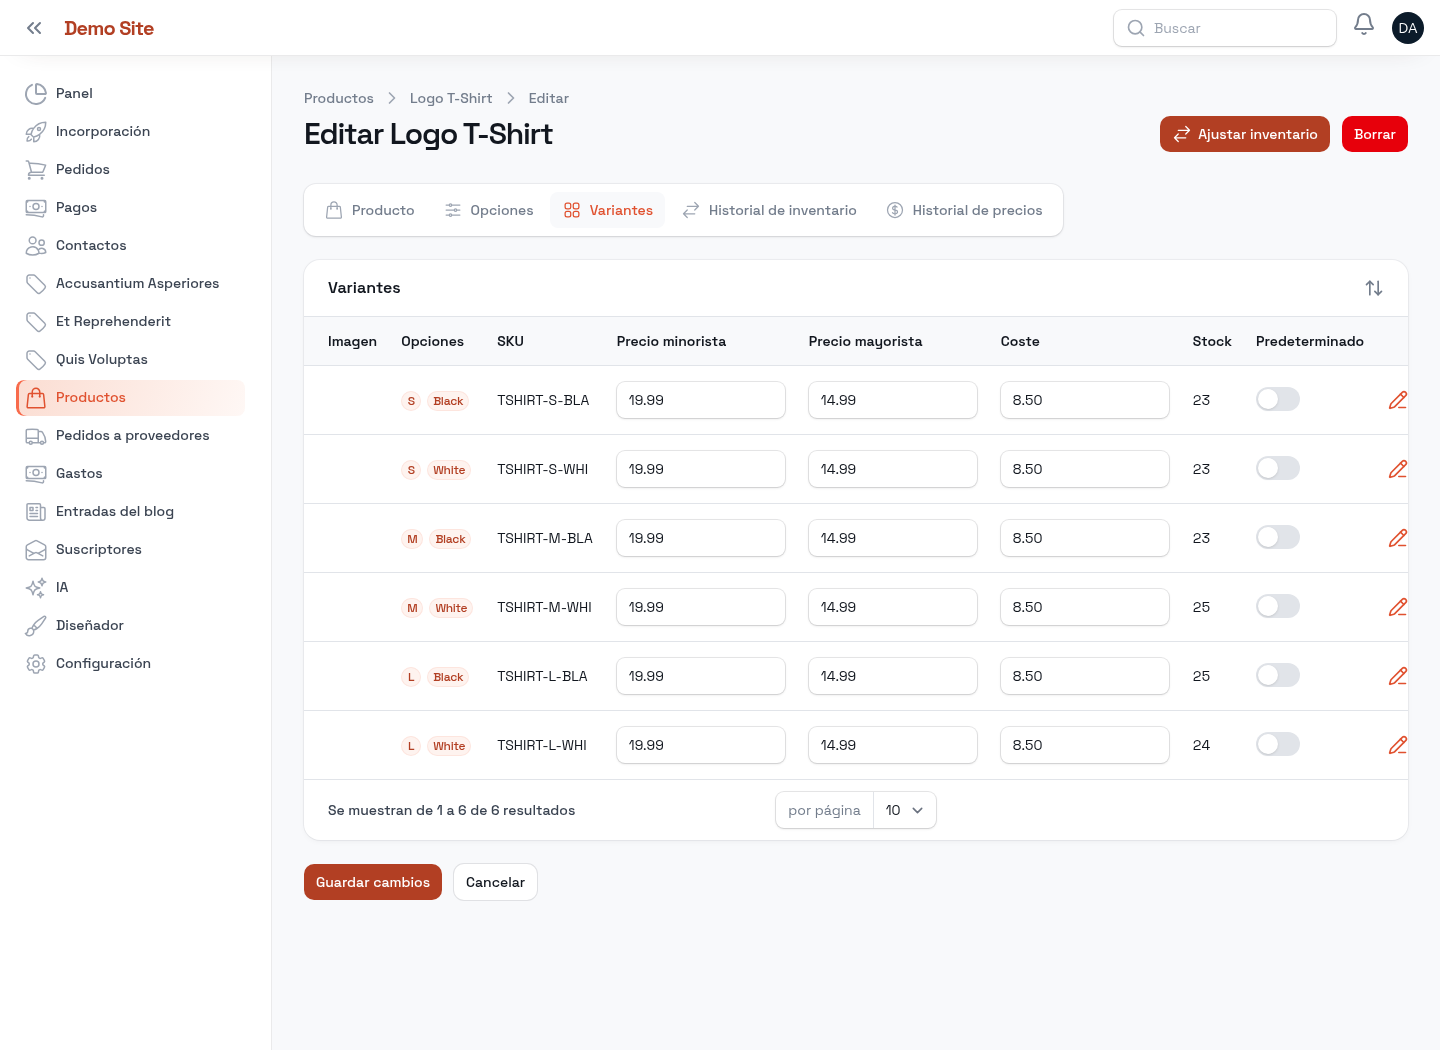Toggle default for TSHIRT-L-BLA variant
1440x1050 pixels.
[1278, 675]
